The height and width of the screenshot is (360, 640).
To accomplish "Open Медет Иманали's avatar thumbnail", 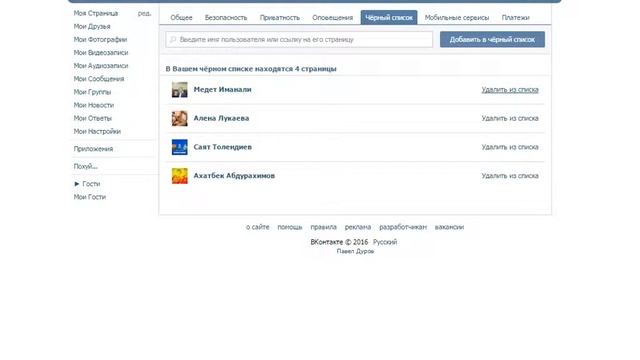I will (x=180, y=90).
